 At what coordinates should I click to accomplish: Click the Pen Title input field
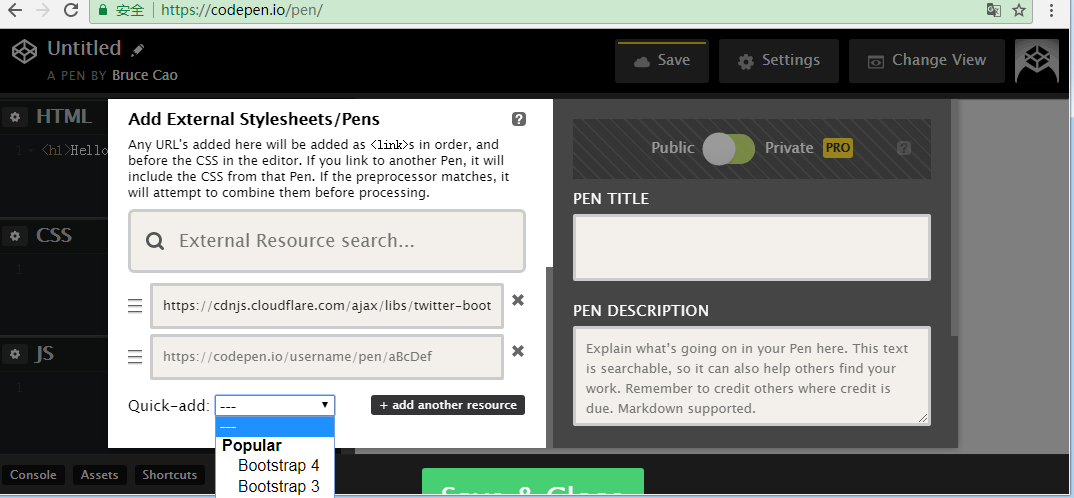(751, 247)
